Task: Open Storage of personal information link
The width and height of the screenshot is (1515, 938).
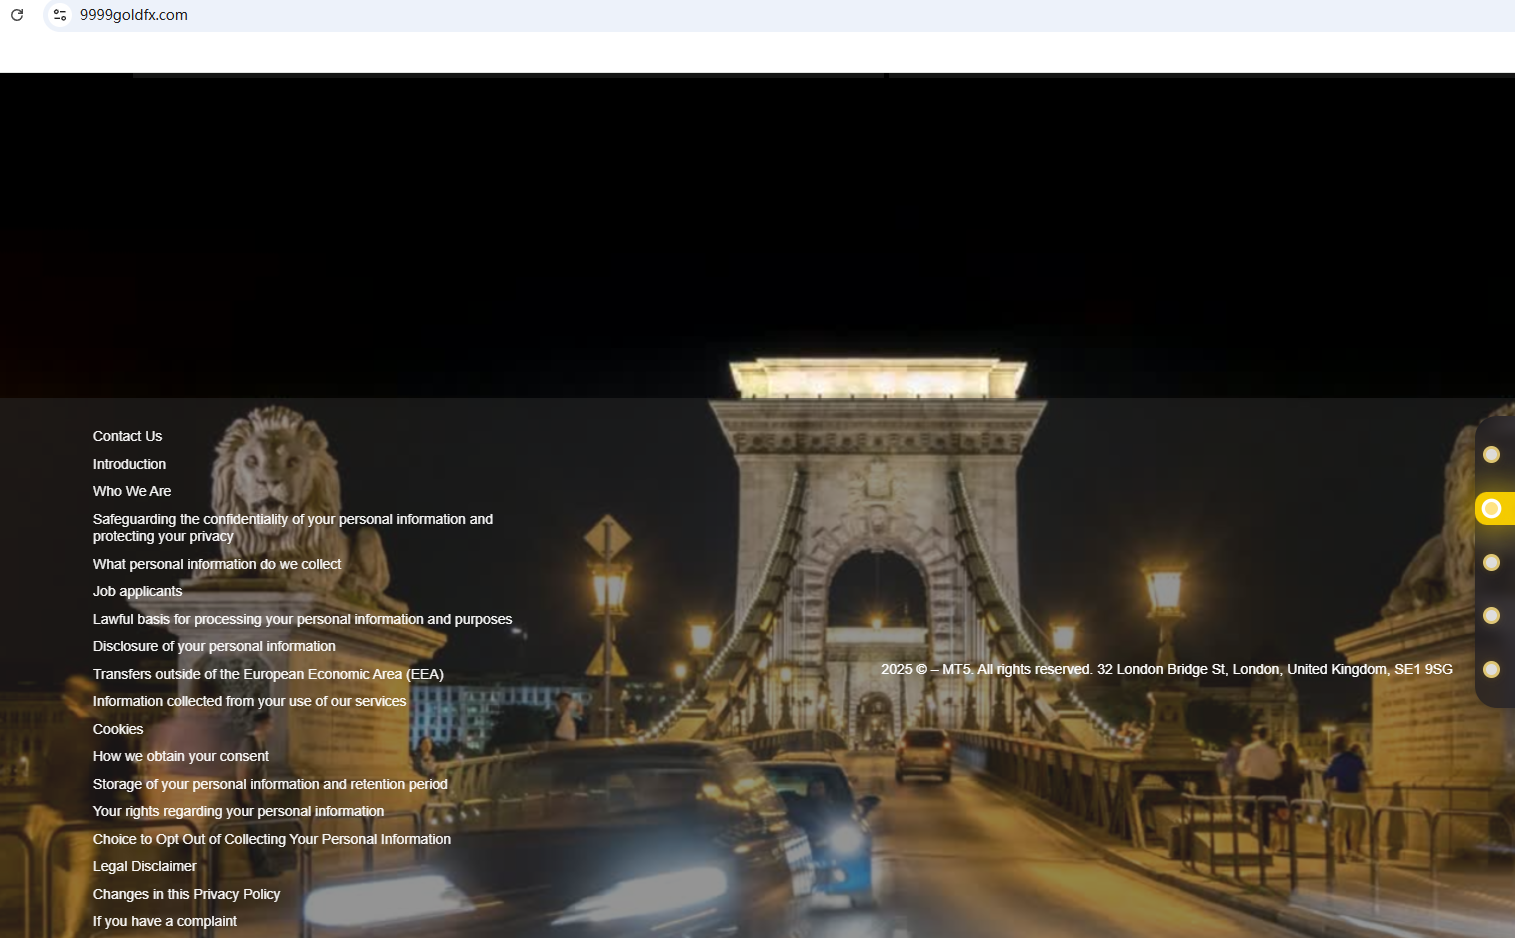Action: [270, 784]
